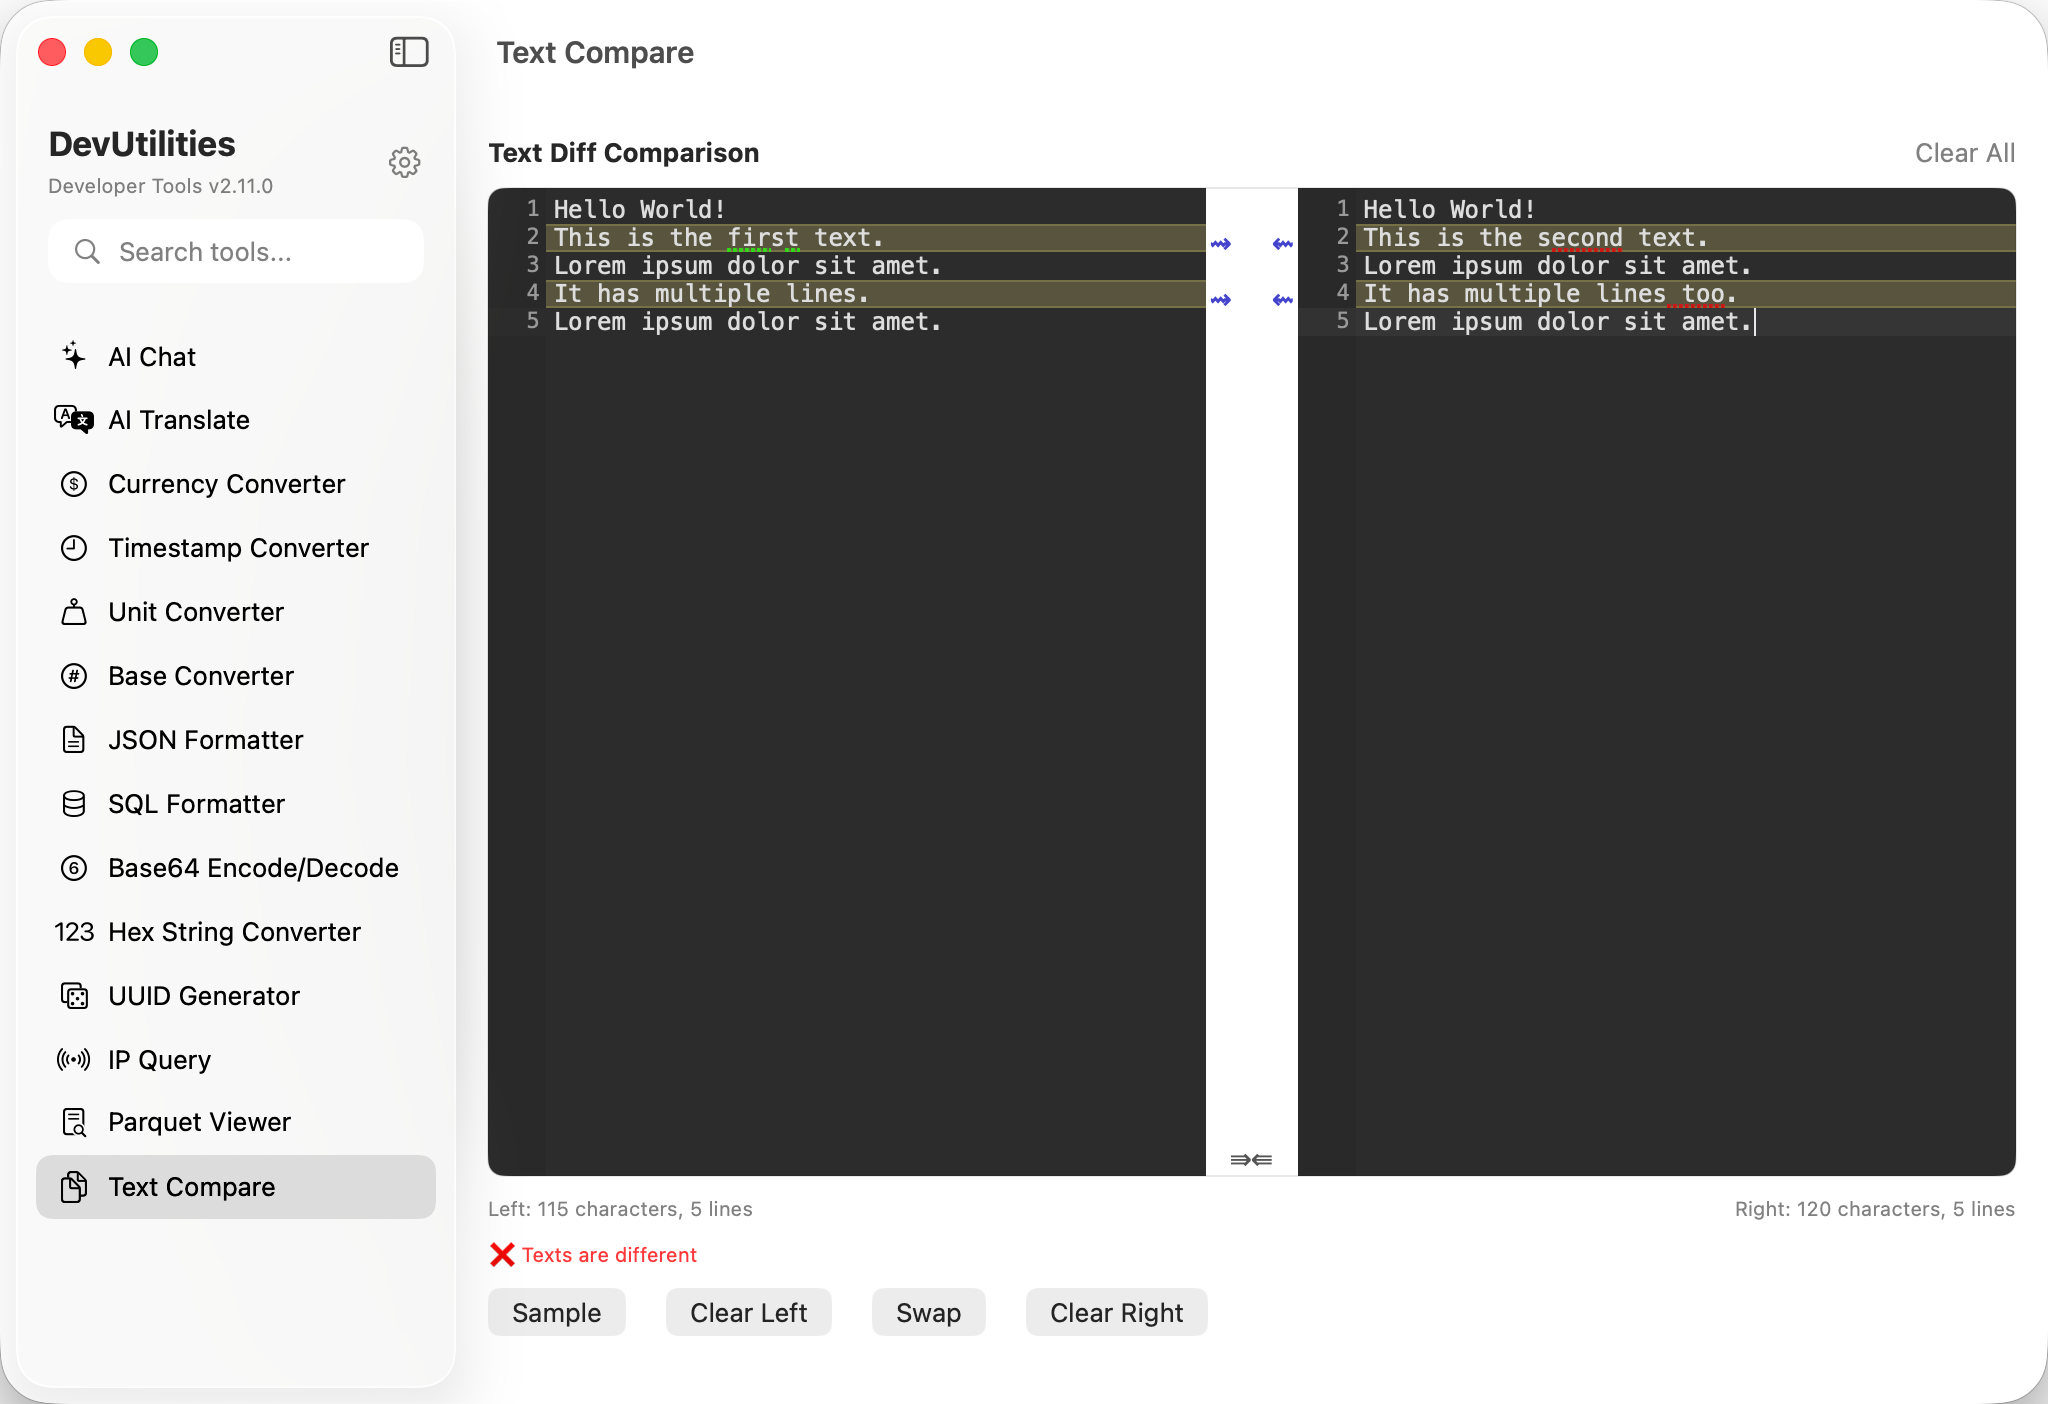Viewport: 2048px width, 1404px height.
Task: Switch to the SQL Formatter tool
Action: tap(196, 804)
